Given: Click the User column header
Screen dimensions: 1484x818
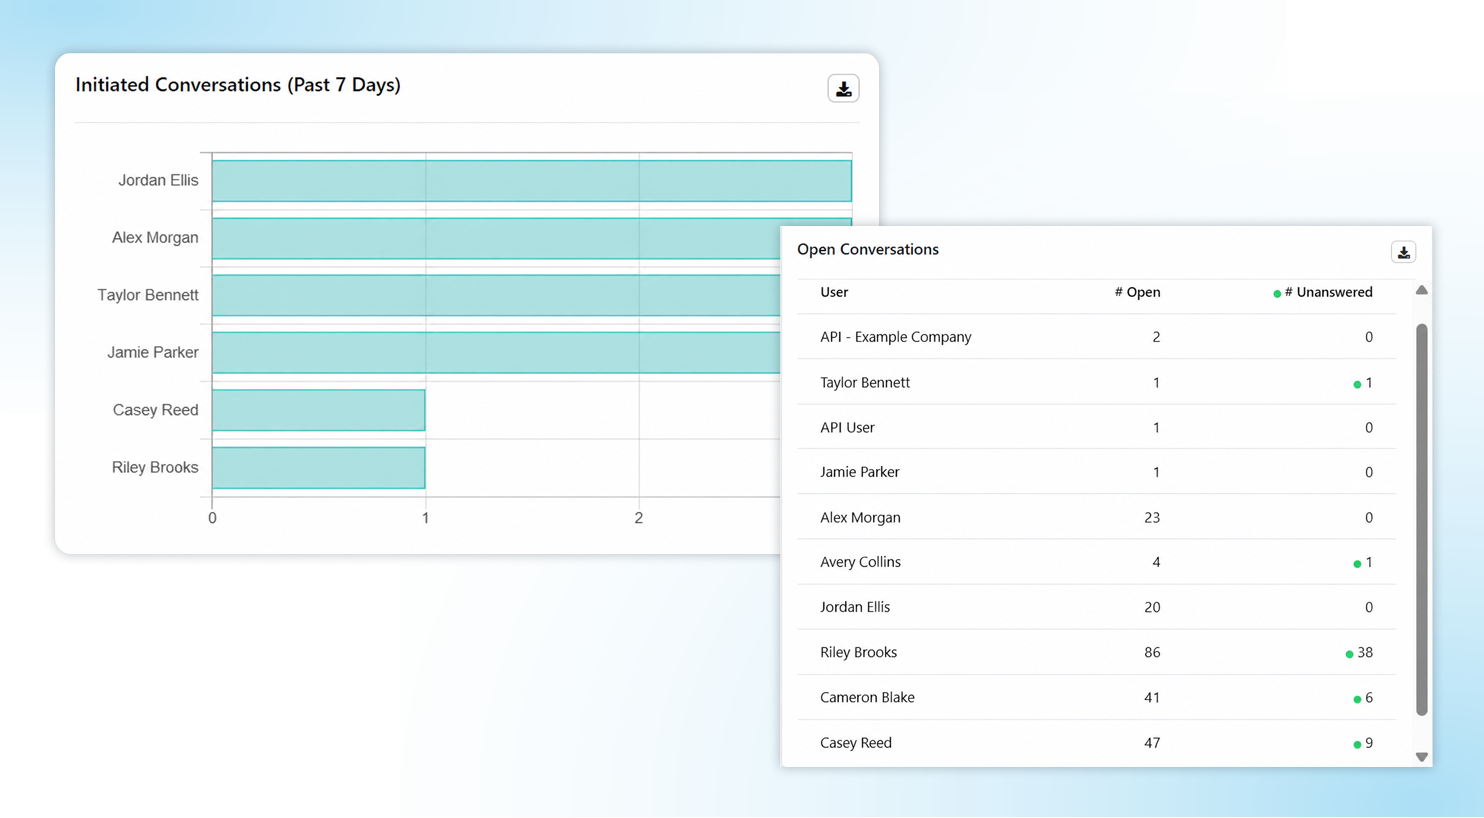Looking at the screenshot, I should click(x=834, y=292).
